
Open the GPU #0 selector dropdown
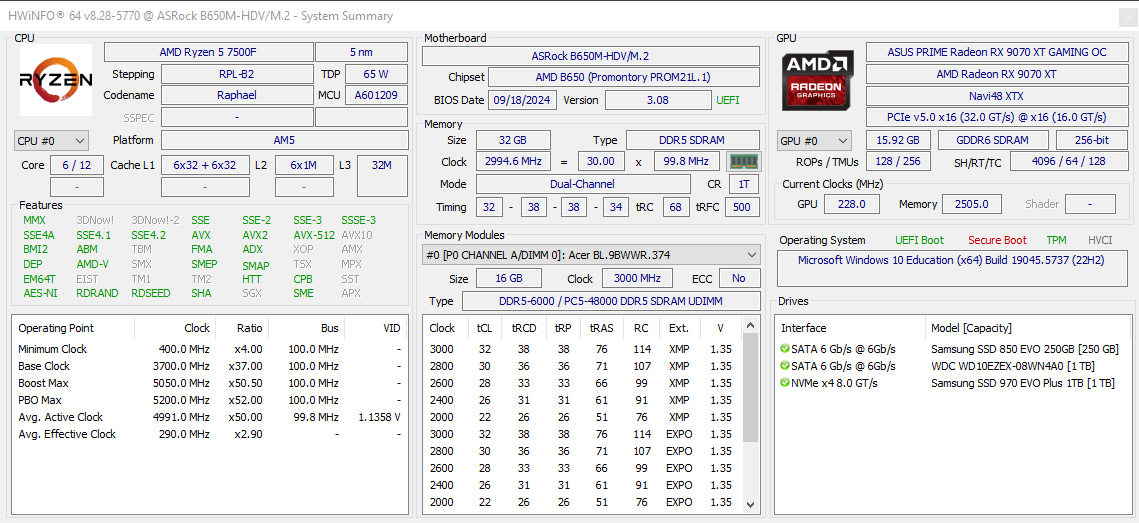coord(814,140)
